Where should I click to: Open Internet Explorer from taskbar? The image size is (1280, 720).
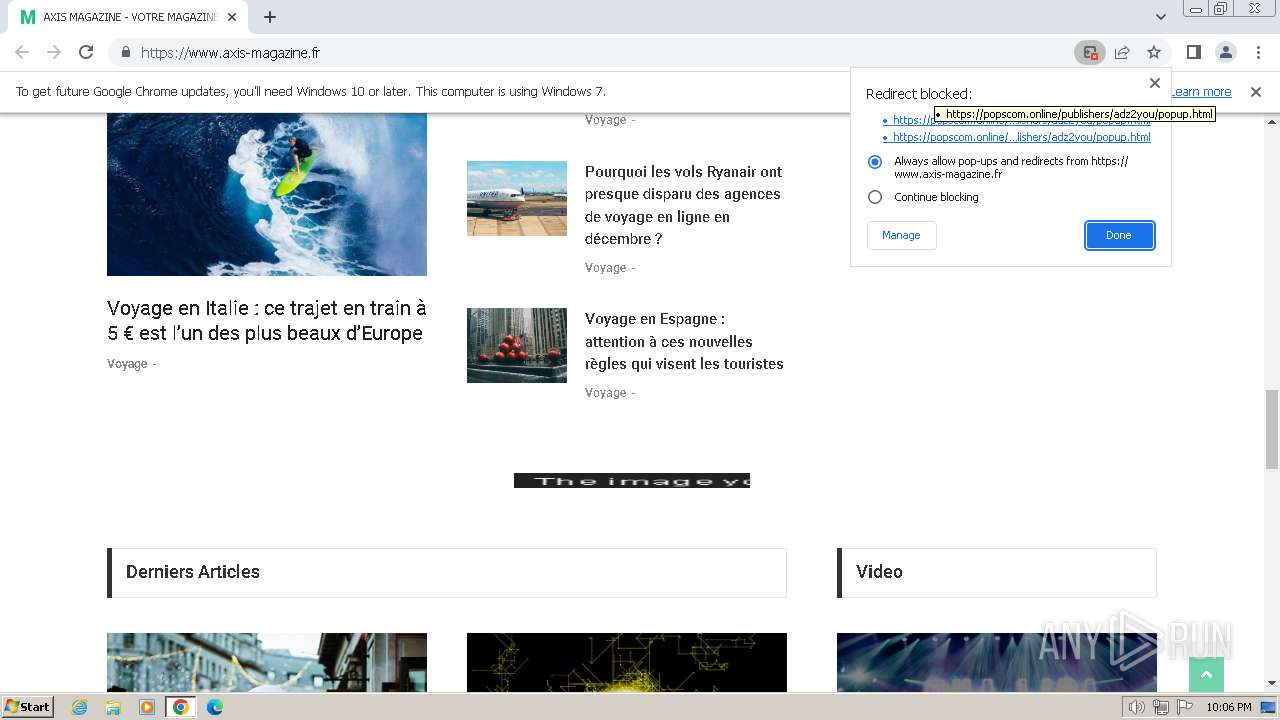coord(79,707)
